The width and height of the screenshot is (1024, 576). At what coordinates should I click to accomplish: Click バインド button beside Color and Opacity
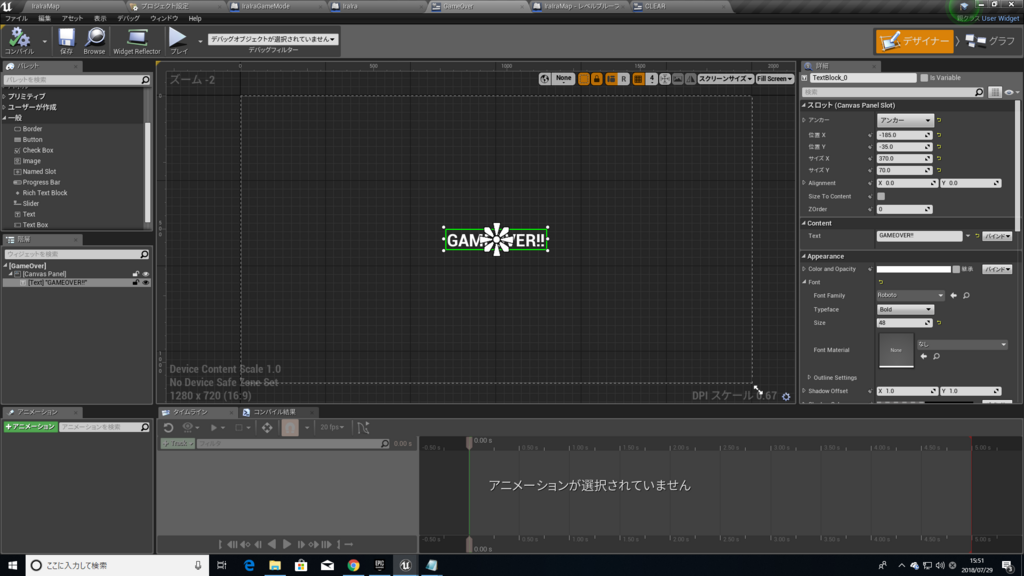[997, 269]
